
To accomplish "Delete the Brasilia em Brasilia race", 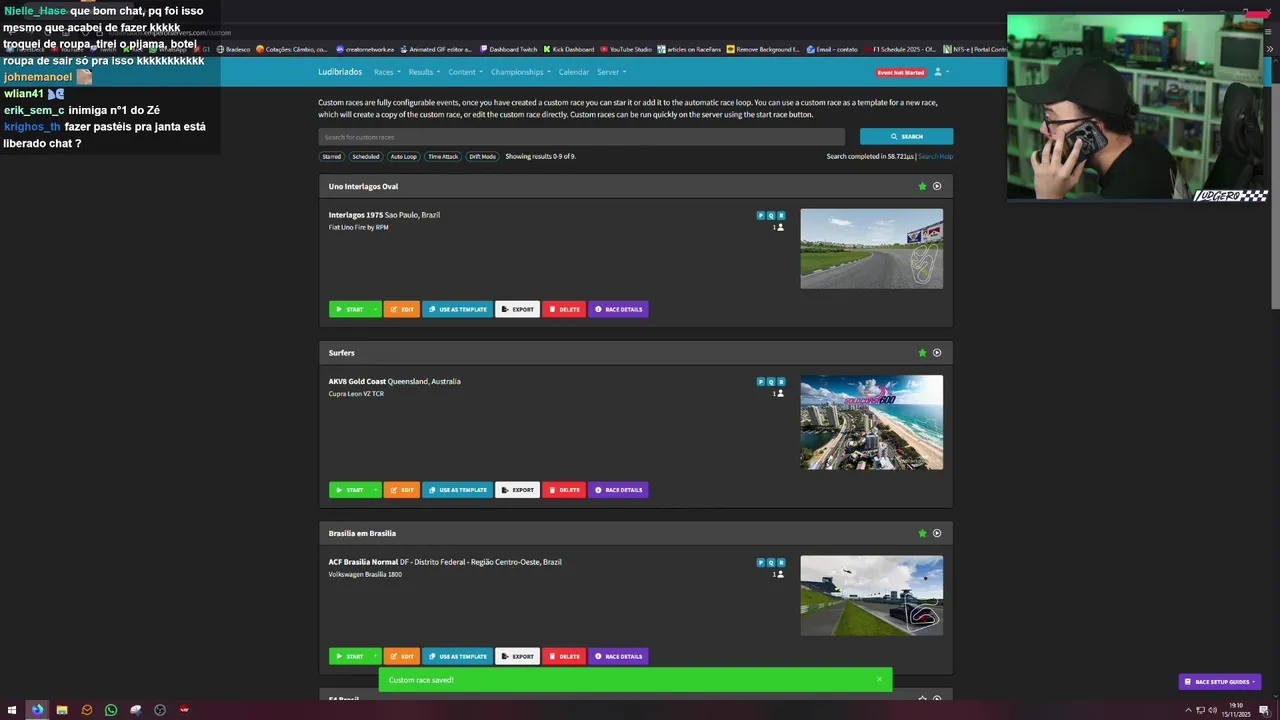I will [564, 657].
